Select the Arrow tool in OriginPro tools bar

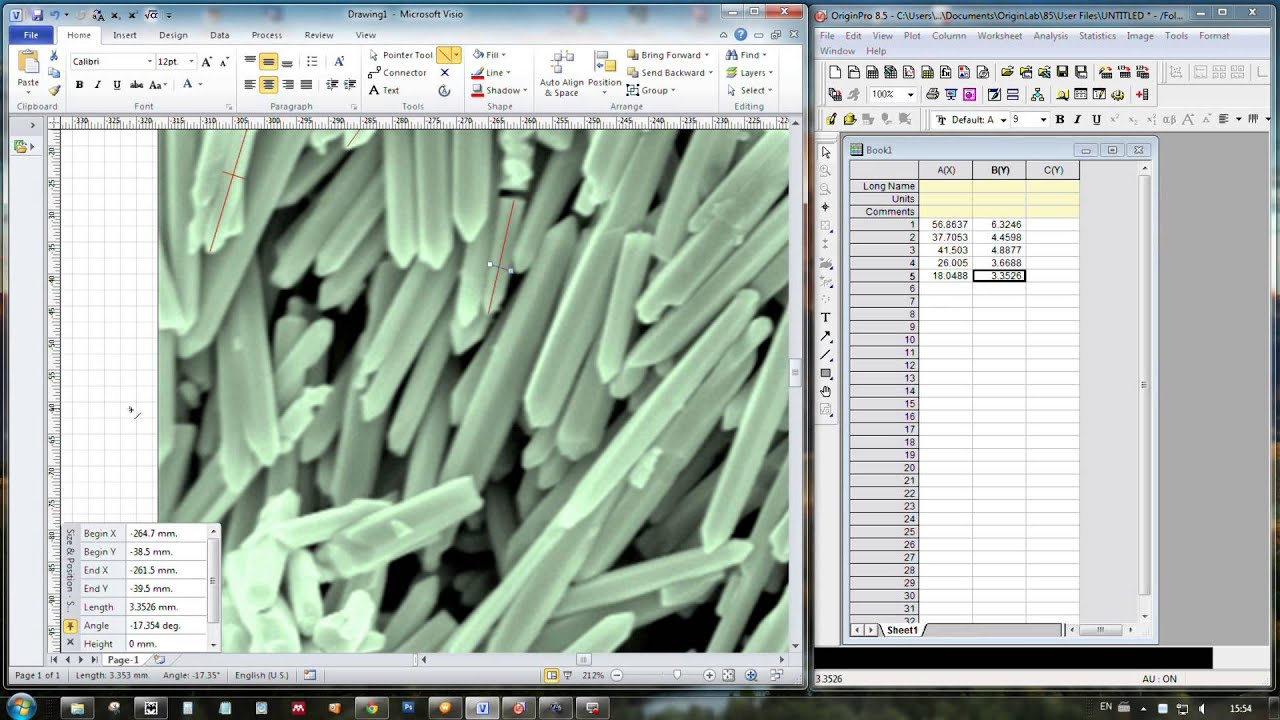825,336
